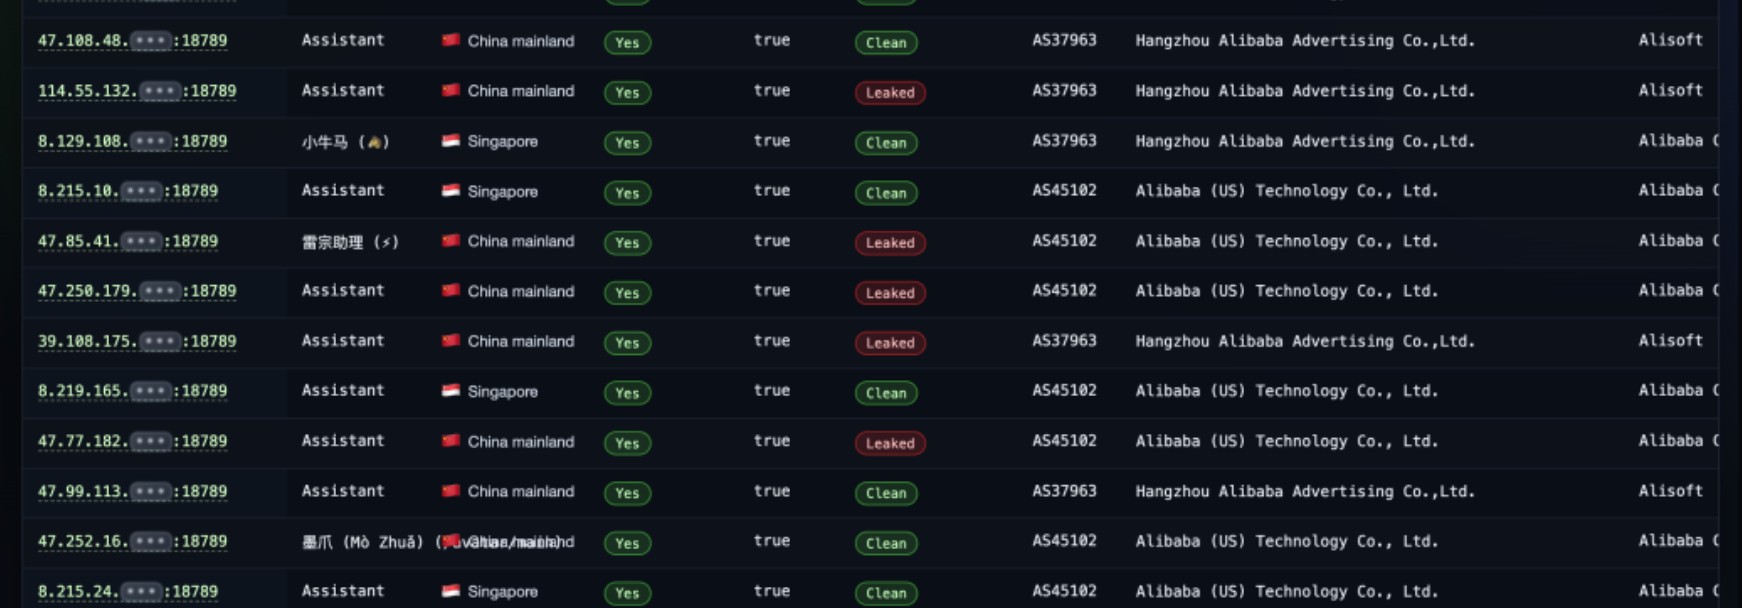Click the Singapore flag in the 8.129.108 row

coord(451,141)
